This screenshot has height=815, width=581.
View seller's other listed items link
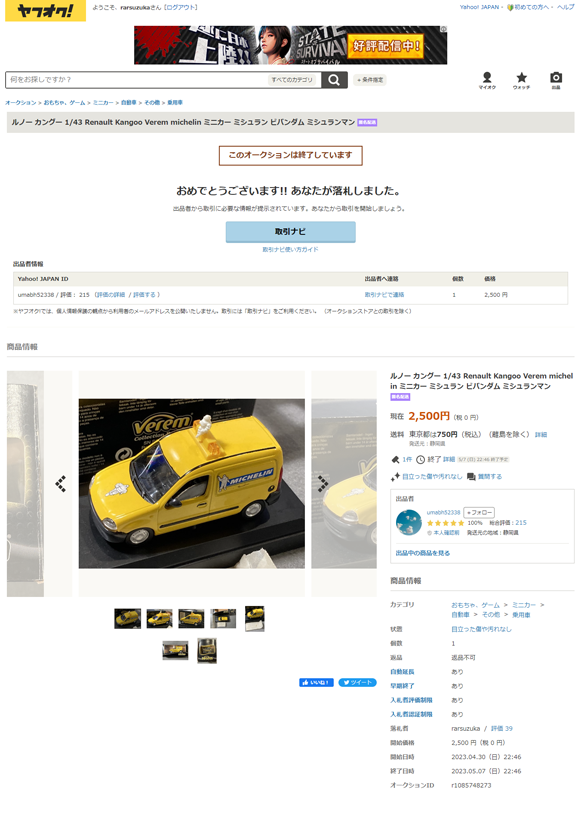pos(423,553)
